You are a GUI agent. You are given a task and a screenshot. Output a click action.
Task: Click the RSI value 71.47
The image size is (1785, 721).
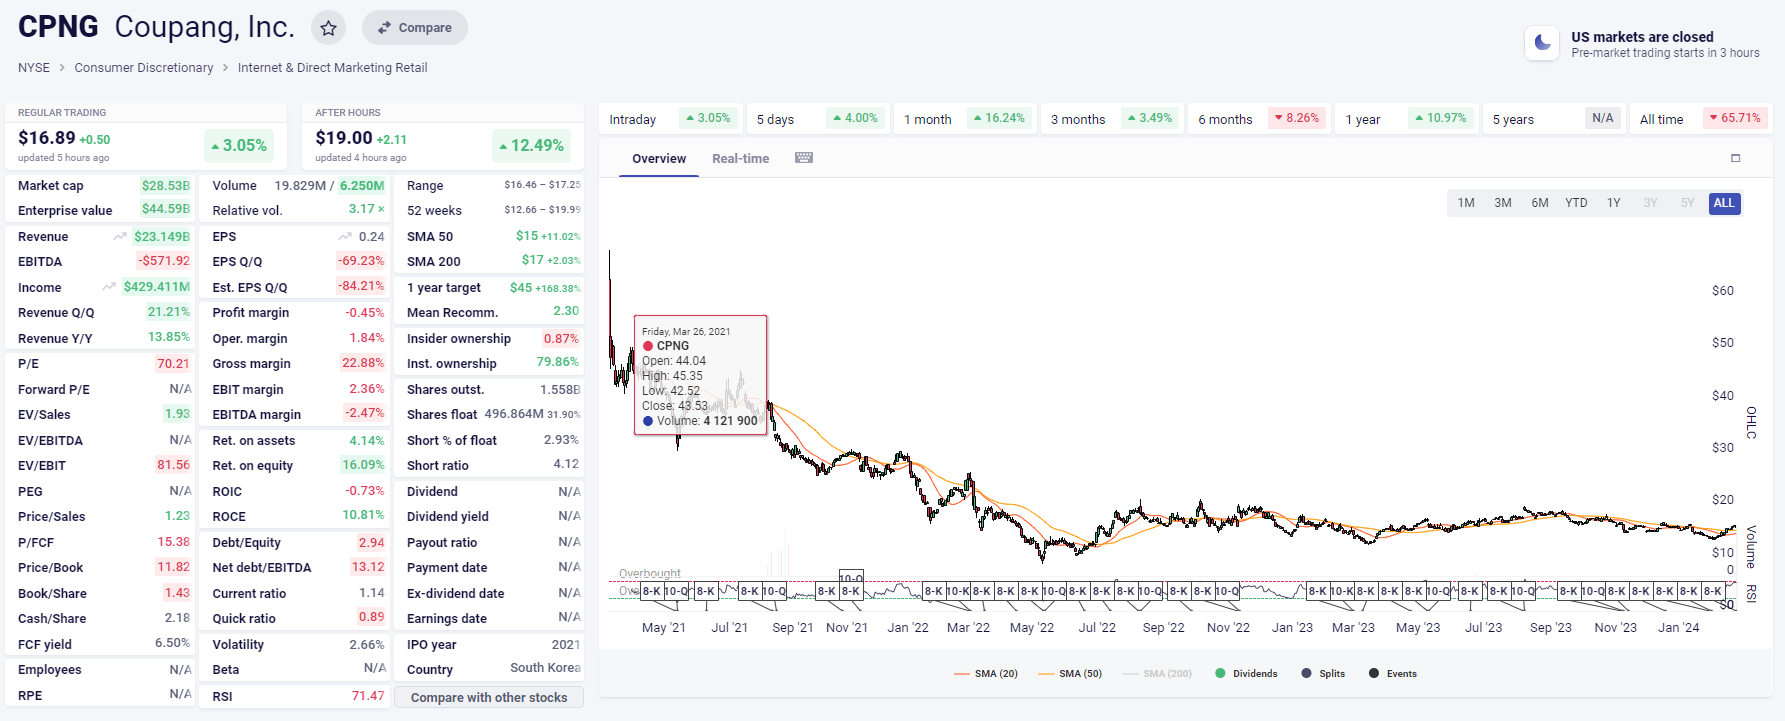[x=368, y=696]
